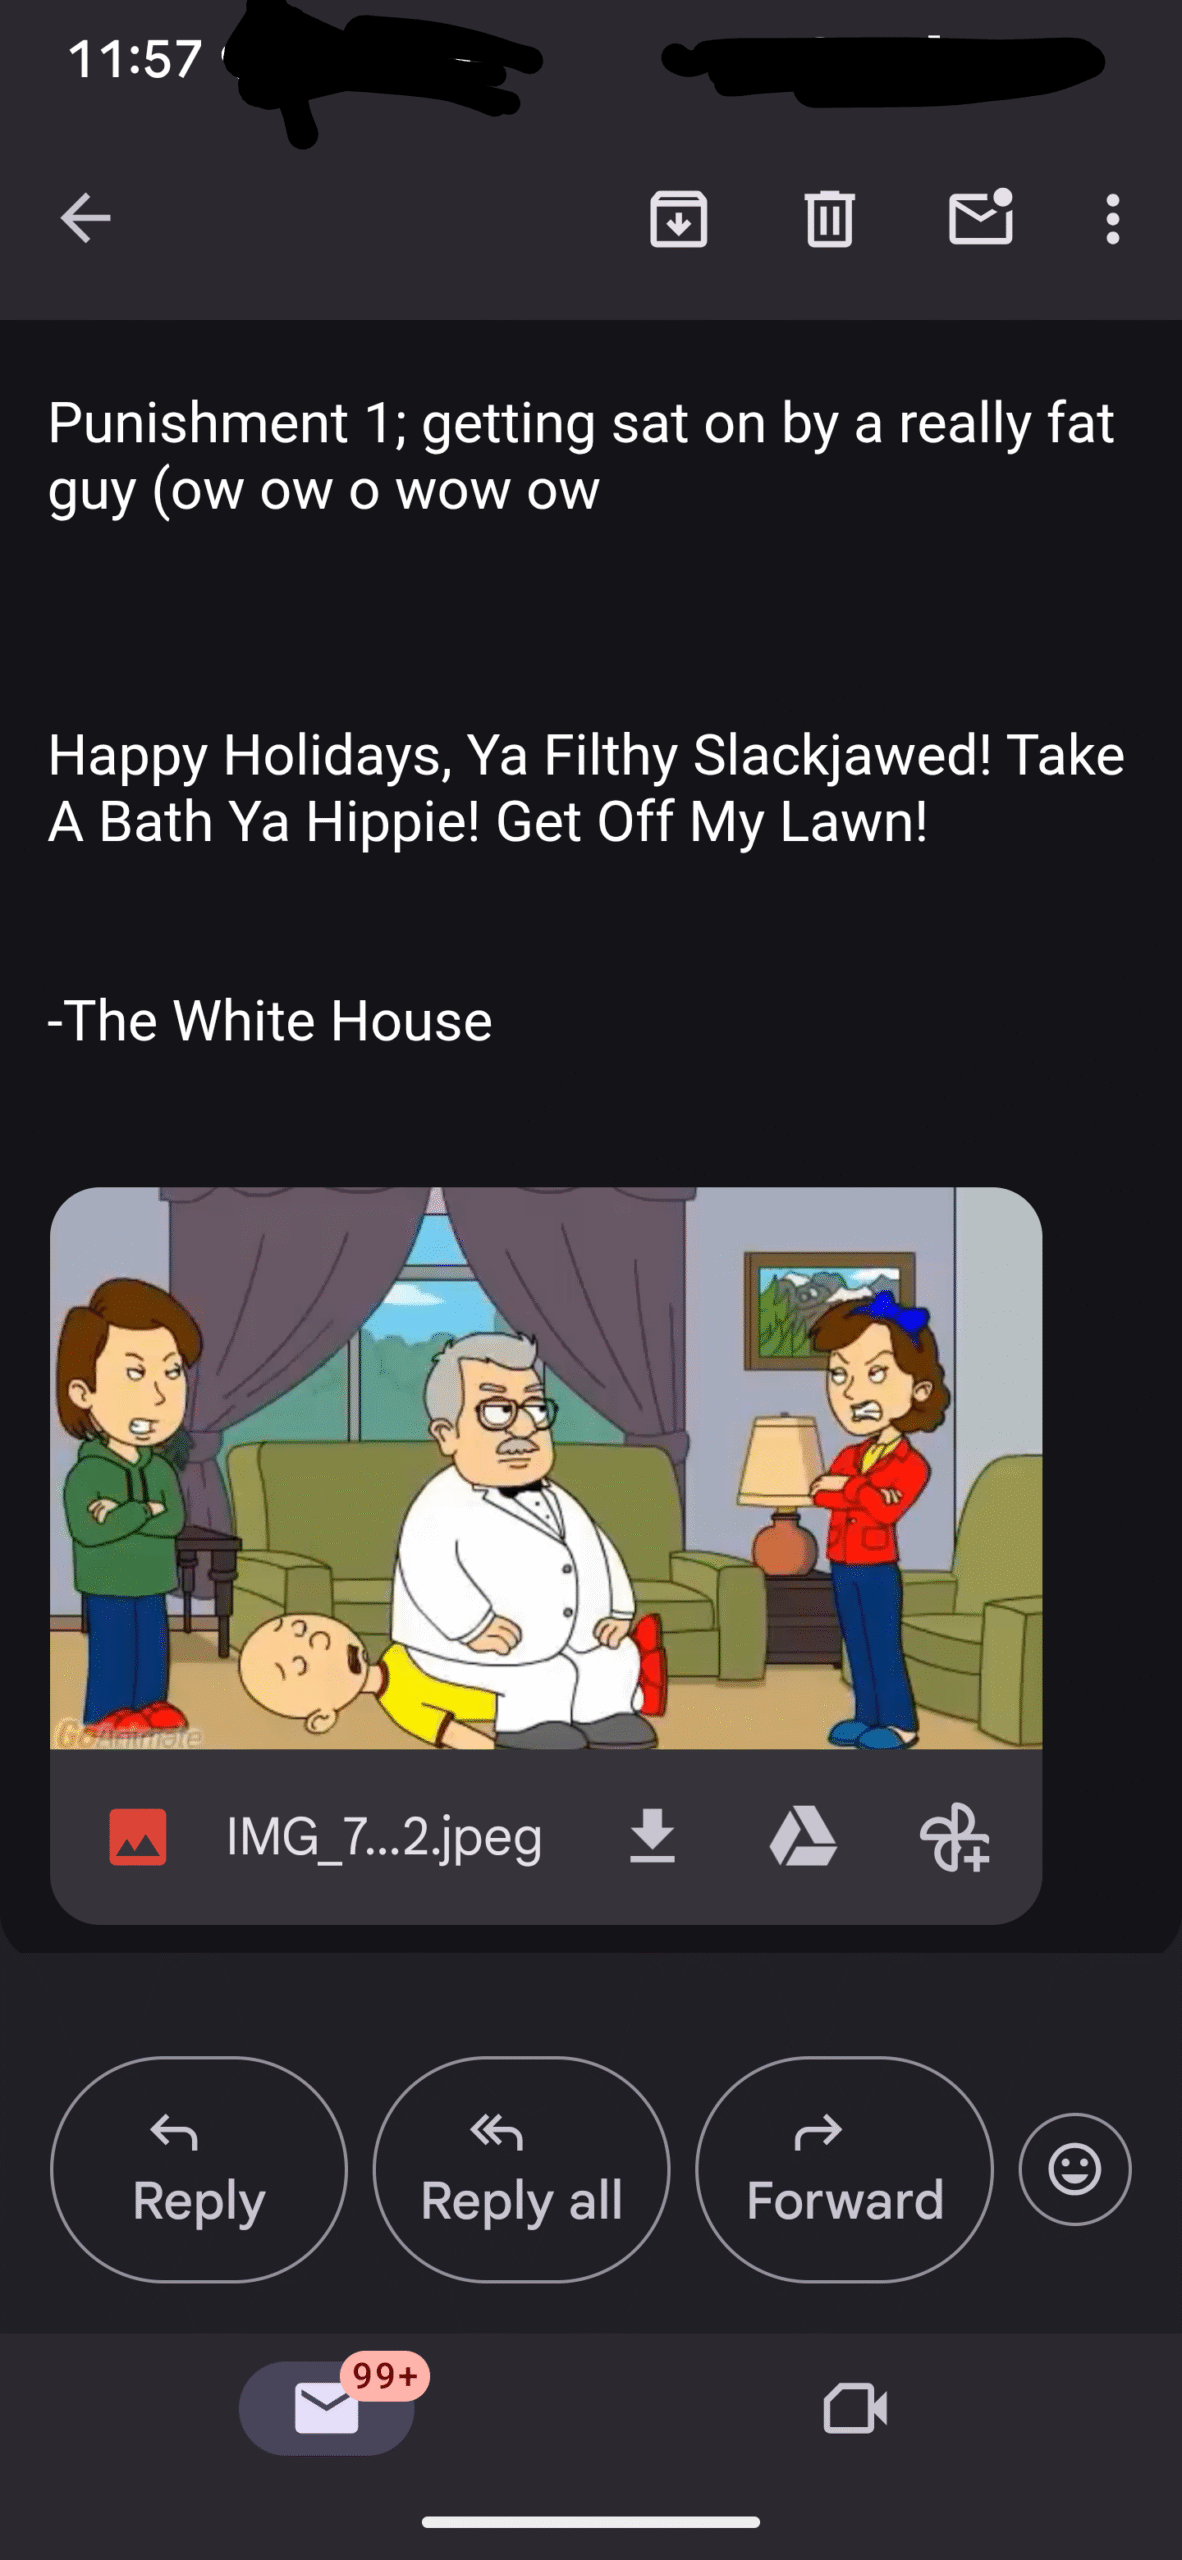
Task: Add the attachment to Google Photos
Action: (x=955, y=1836)
